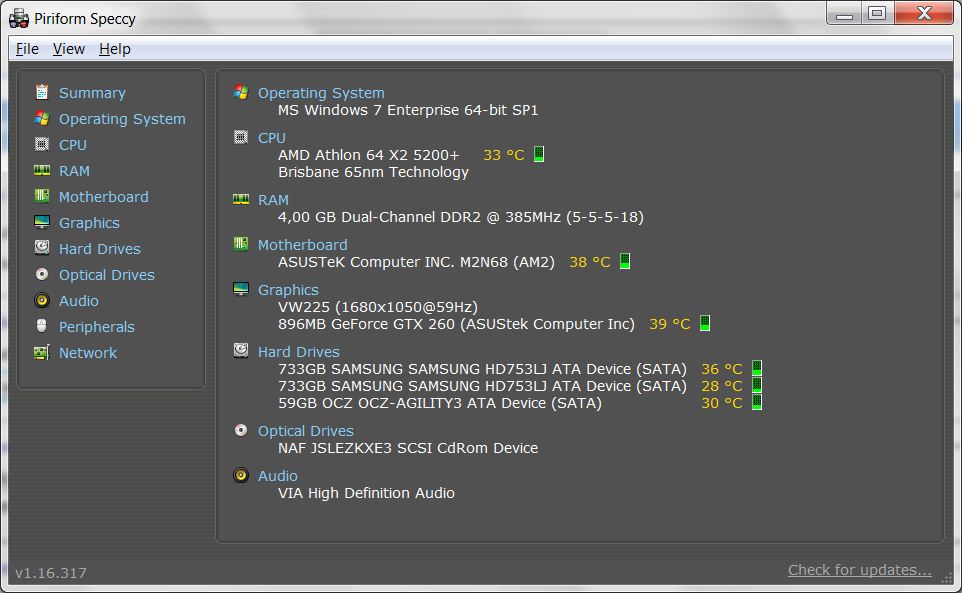This screenshot has height=593, width=962.
Task: Click the NAF JSLEZKXE3 SCSI CdRom Device text
Action: pyautogui.click(x=408, y=448)
